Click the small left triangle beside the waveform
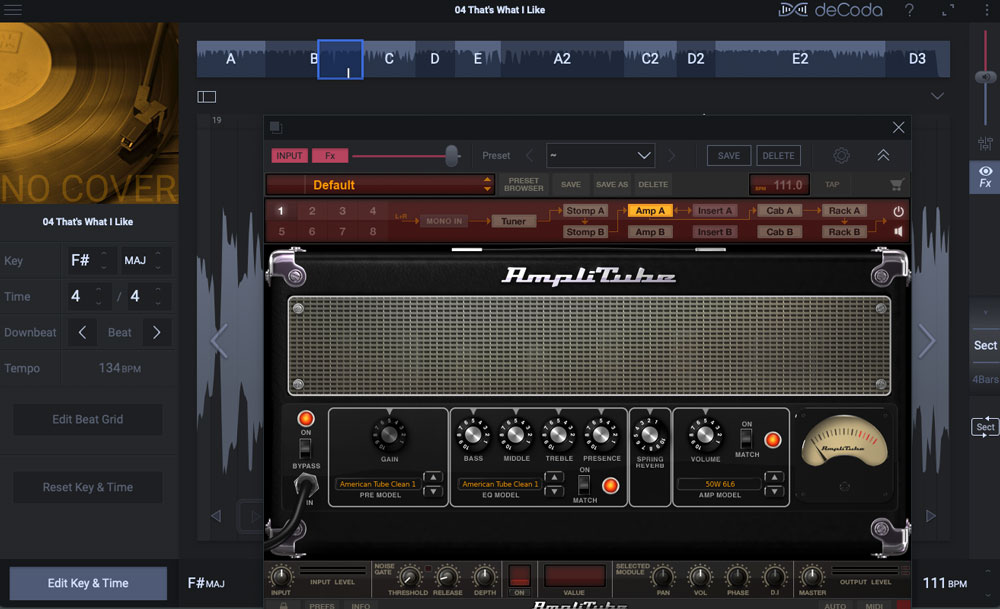The width and height of the screenshot is (1000, 609). point(216,516)
